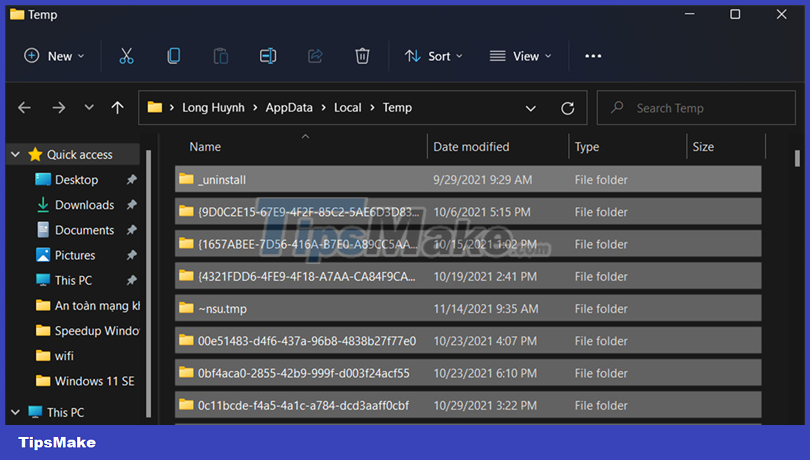Viewport: 810px width, 460px height.
Task: Click the Search Temp input field
Action: [696, 108]
